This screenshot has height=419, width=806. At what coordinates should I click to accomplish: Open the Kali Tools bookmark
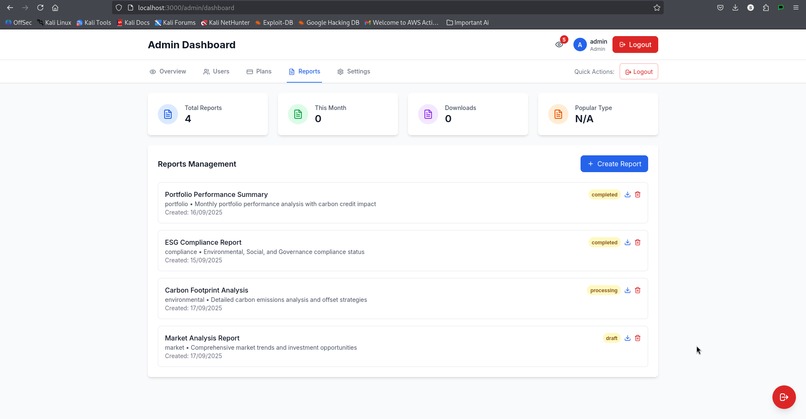click(x=94, y=23)
